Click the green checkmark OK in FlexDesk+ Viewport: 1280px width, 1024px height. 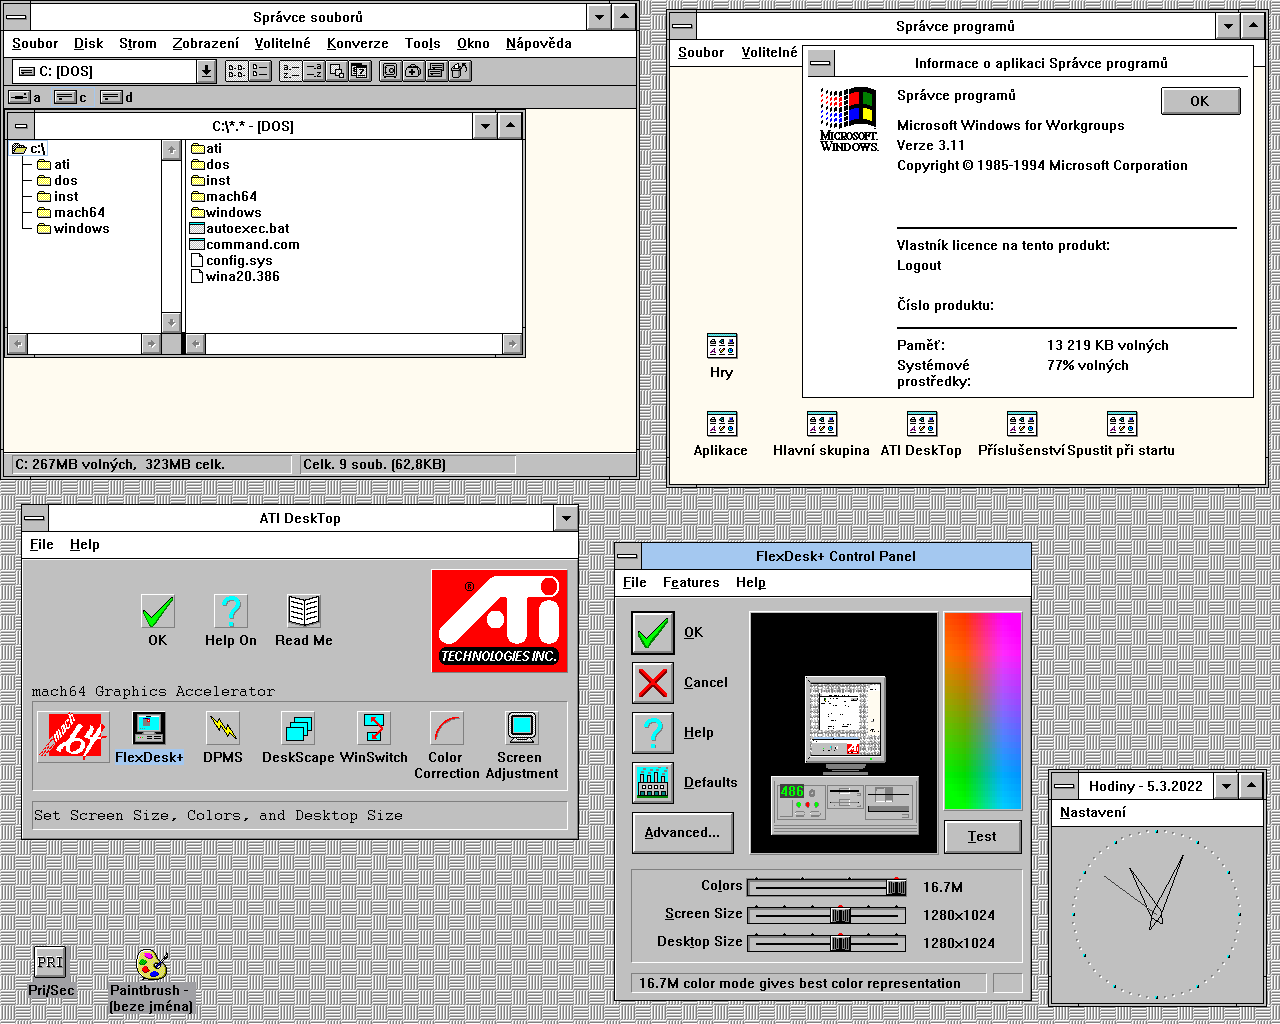653,632
